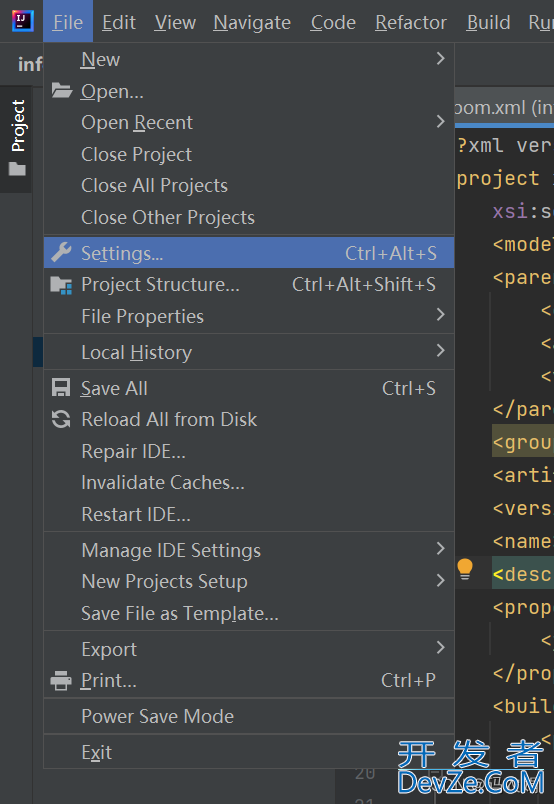
Task: Click the Project Structure folder icon
Action: tap(62, 285)
